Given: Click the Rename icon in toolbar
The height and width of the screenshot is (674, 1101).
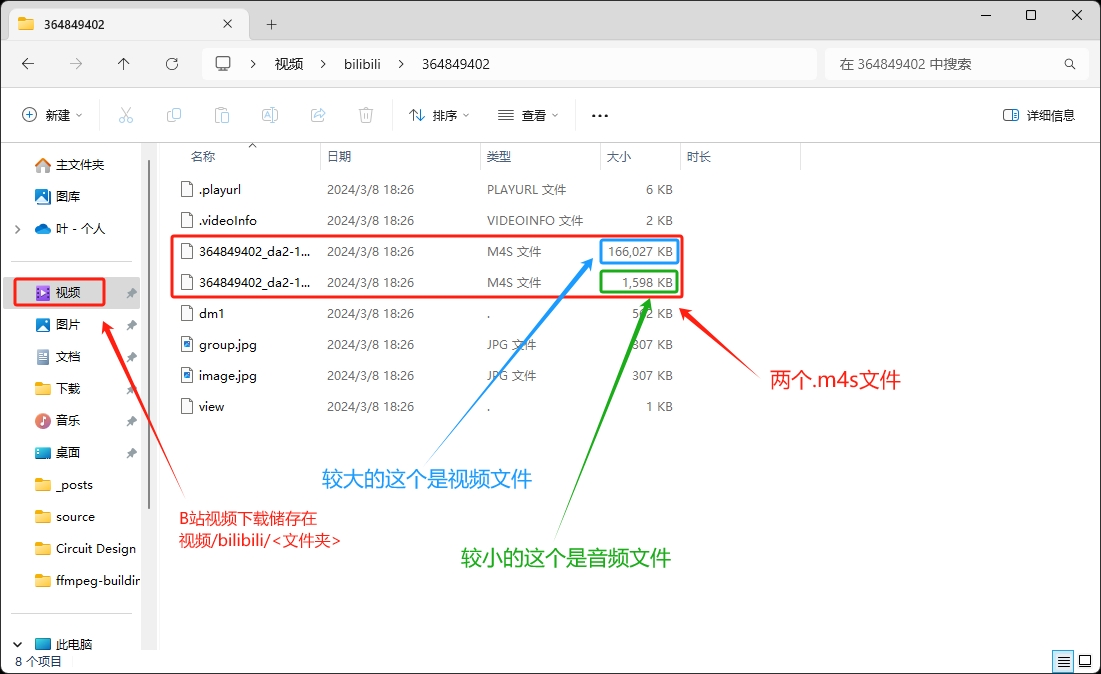Looking at the screenshot, I should click(270, 115).
